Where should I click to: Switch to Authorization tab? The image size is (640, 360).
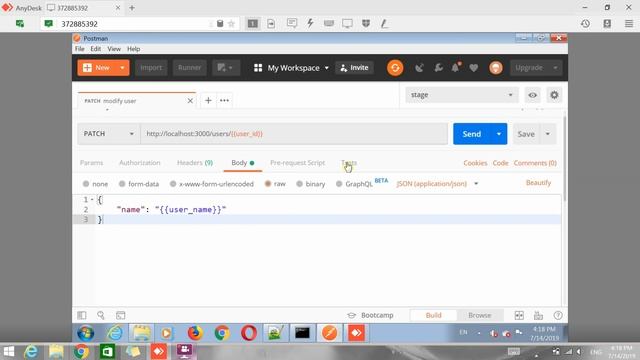[x=140, y=163]
